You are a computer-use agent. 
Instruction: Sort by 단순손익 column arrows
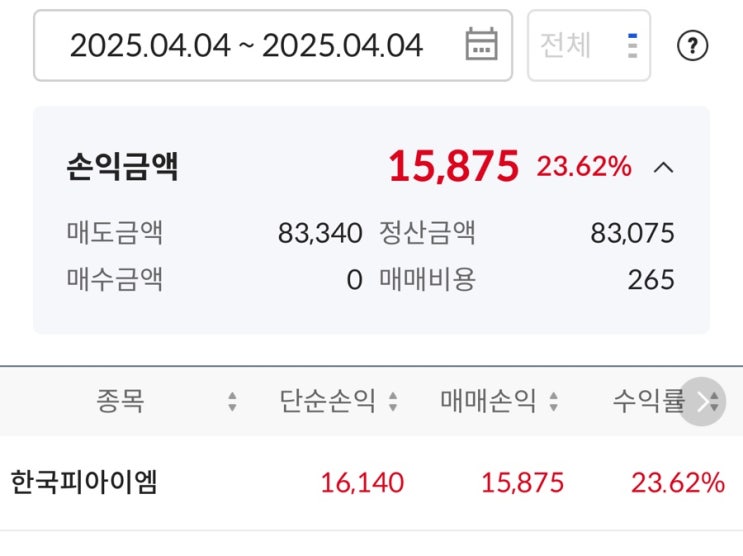[393, 402]
